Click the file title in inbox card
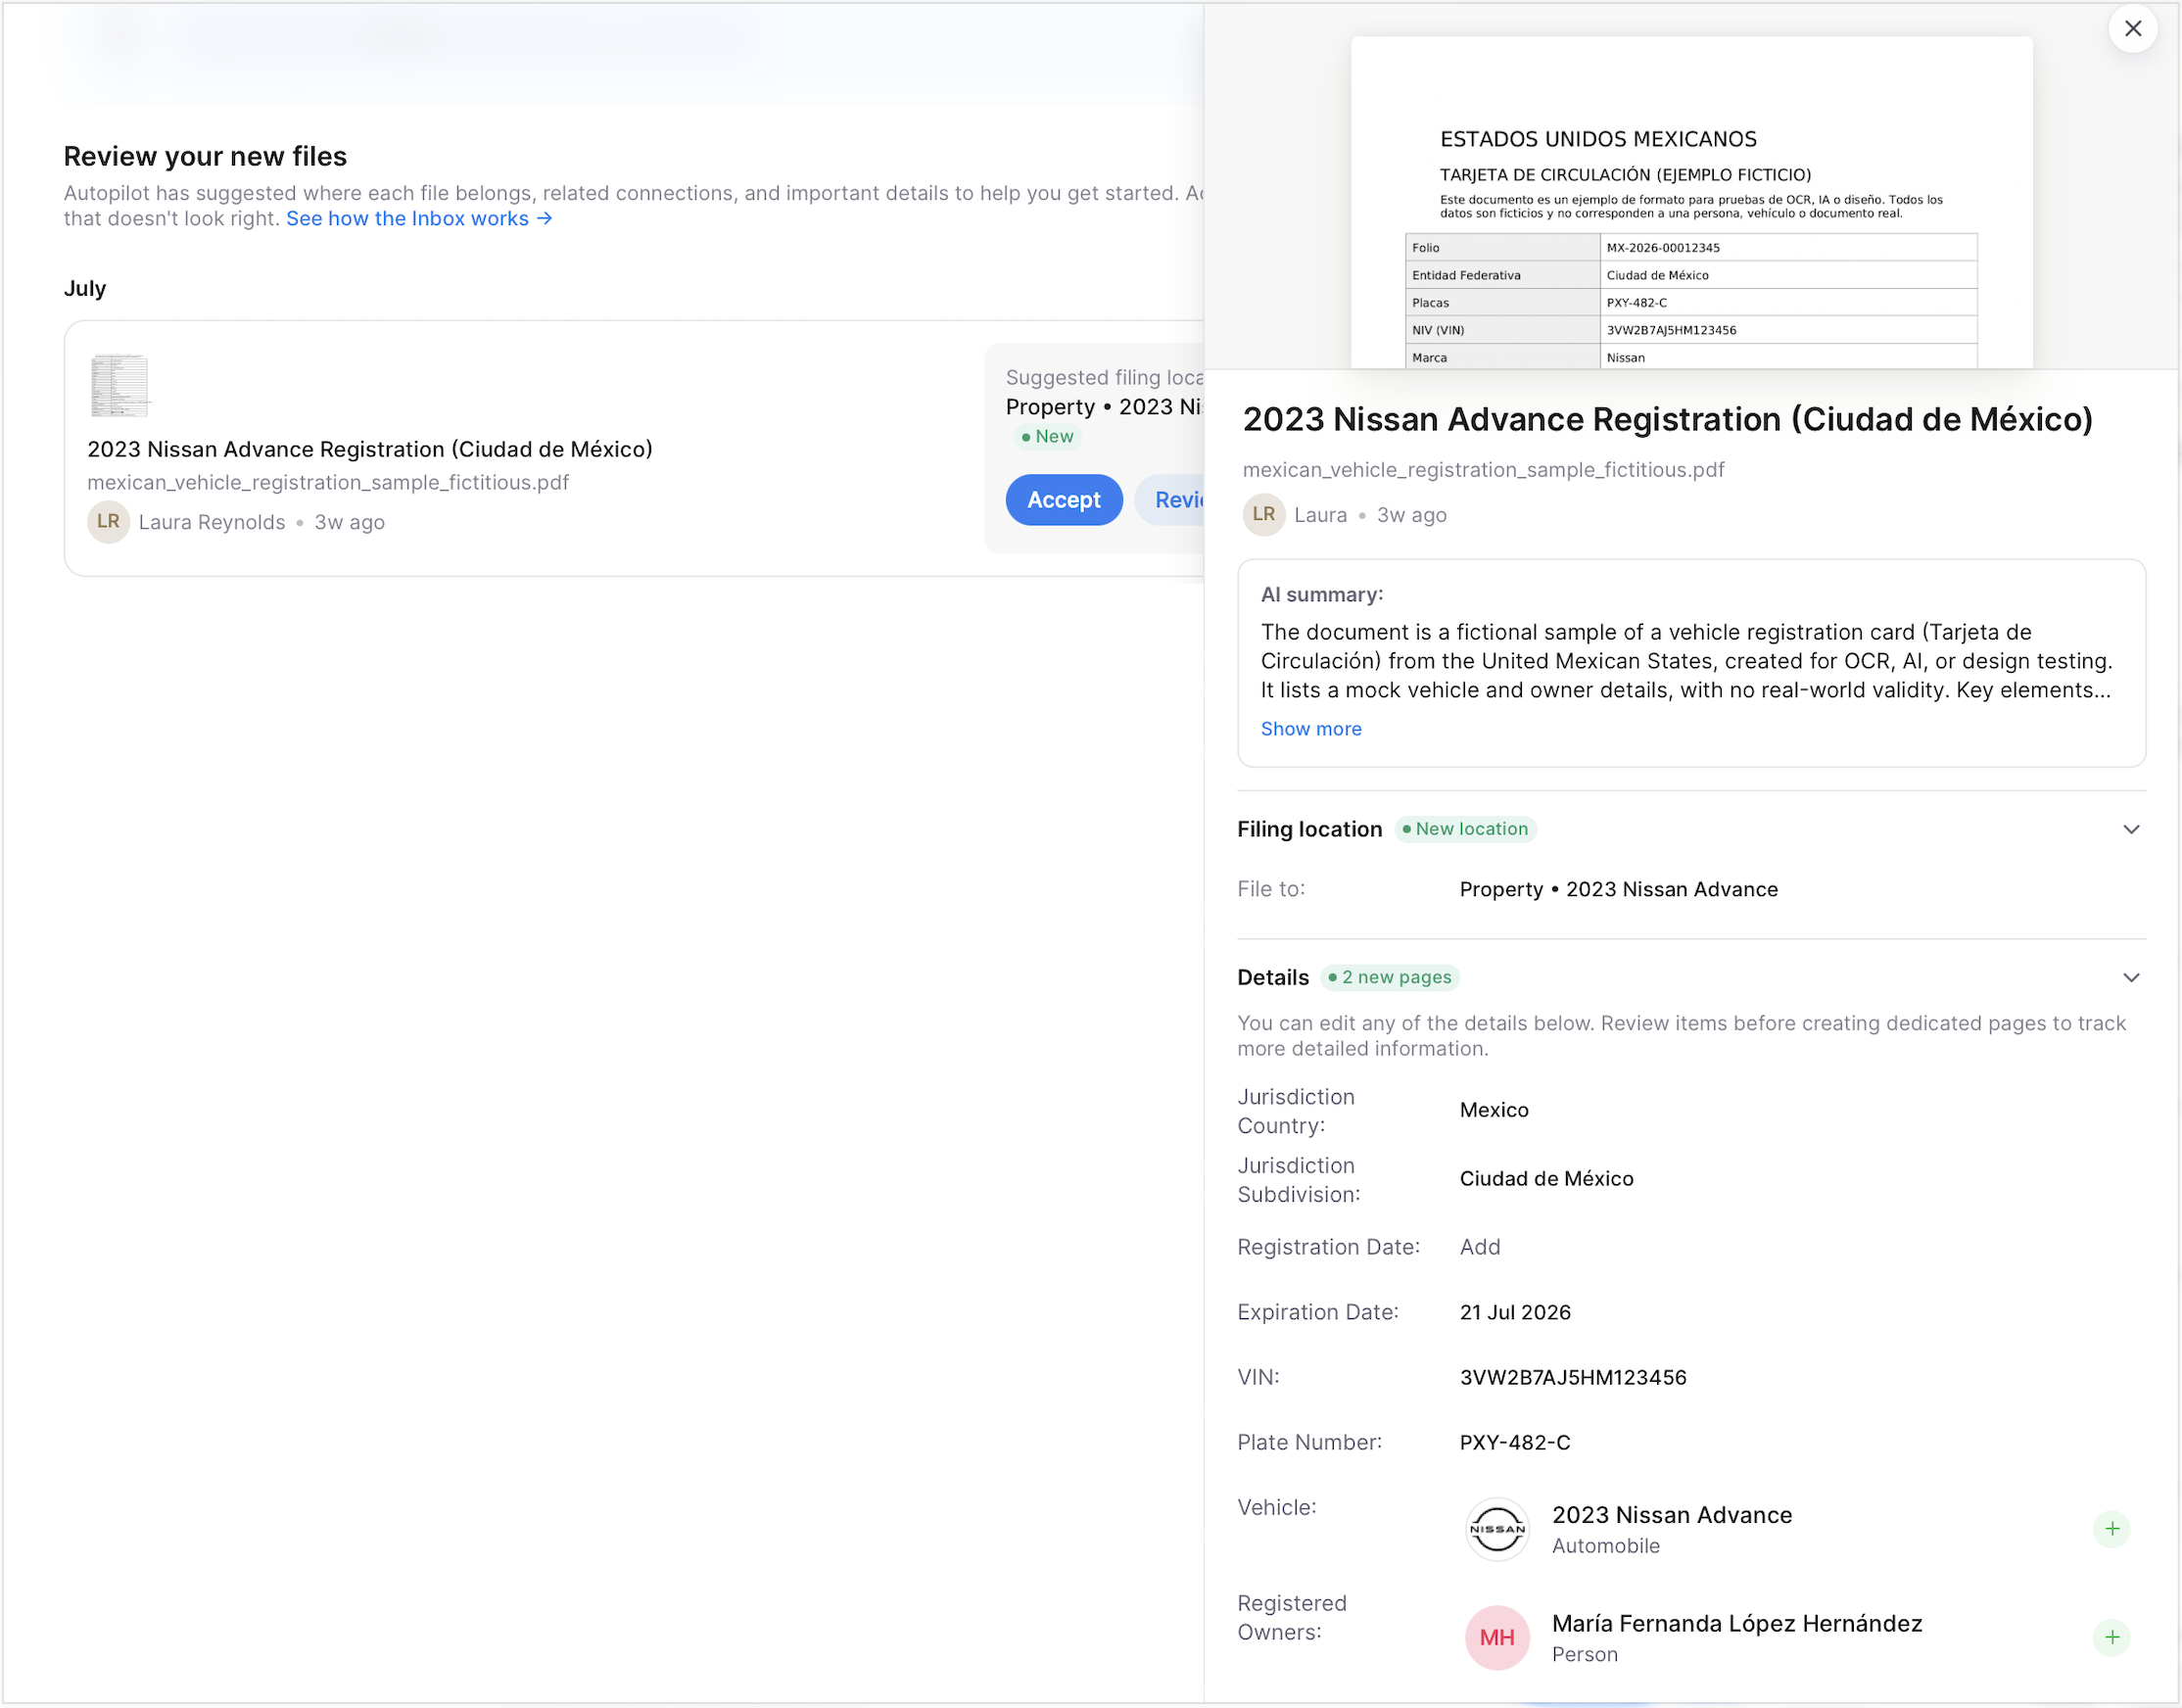The height and width of the screenshot is (1708, 2182). (369, 449)
